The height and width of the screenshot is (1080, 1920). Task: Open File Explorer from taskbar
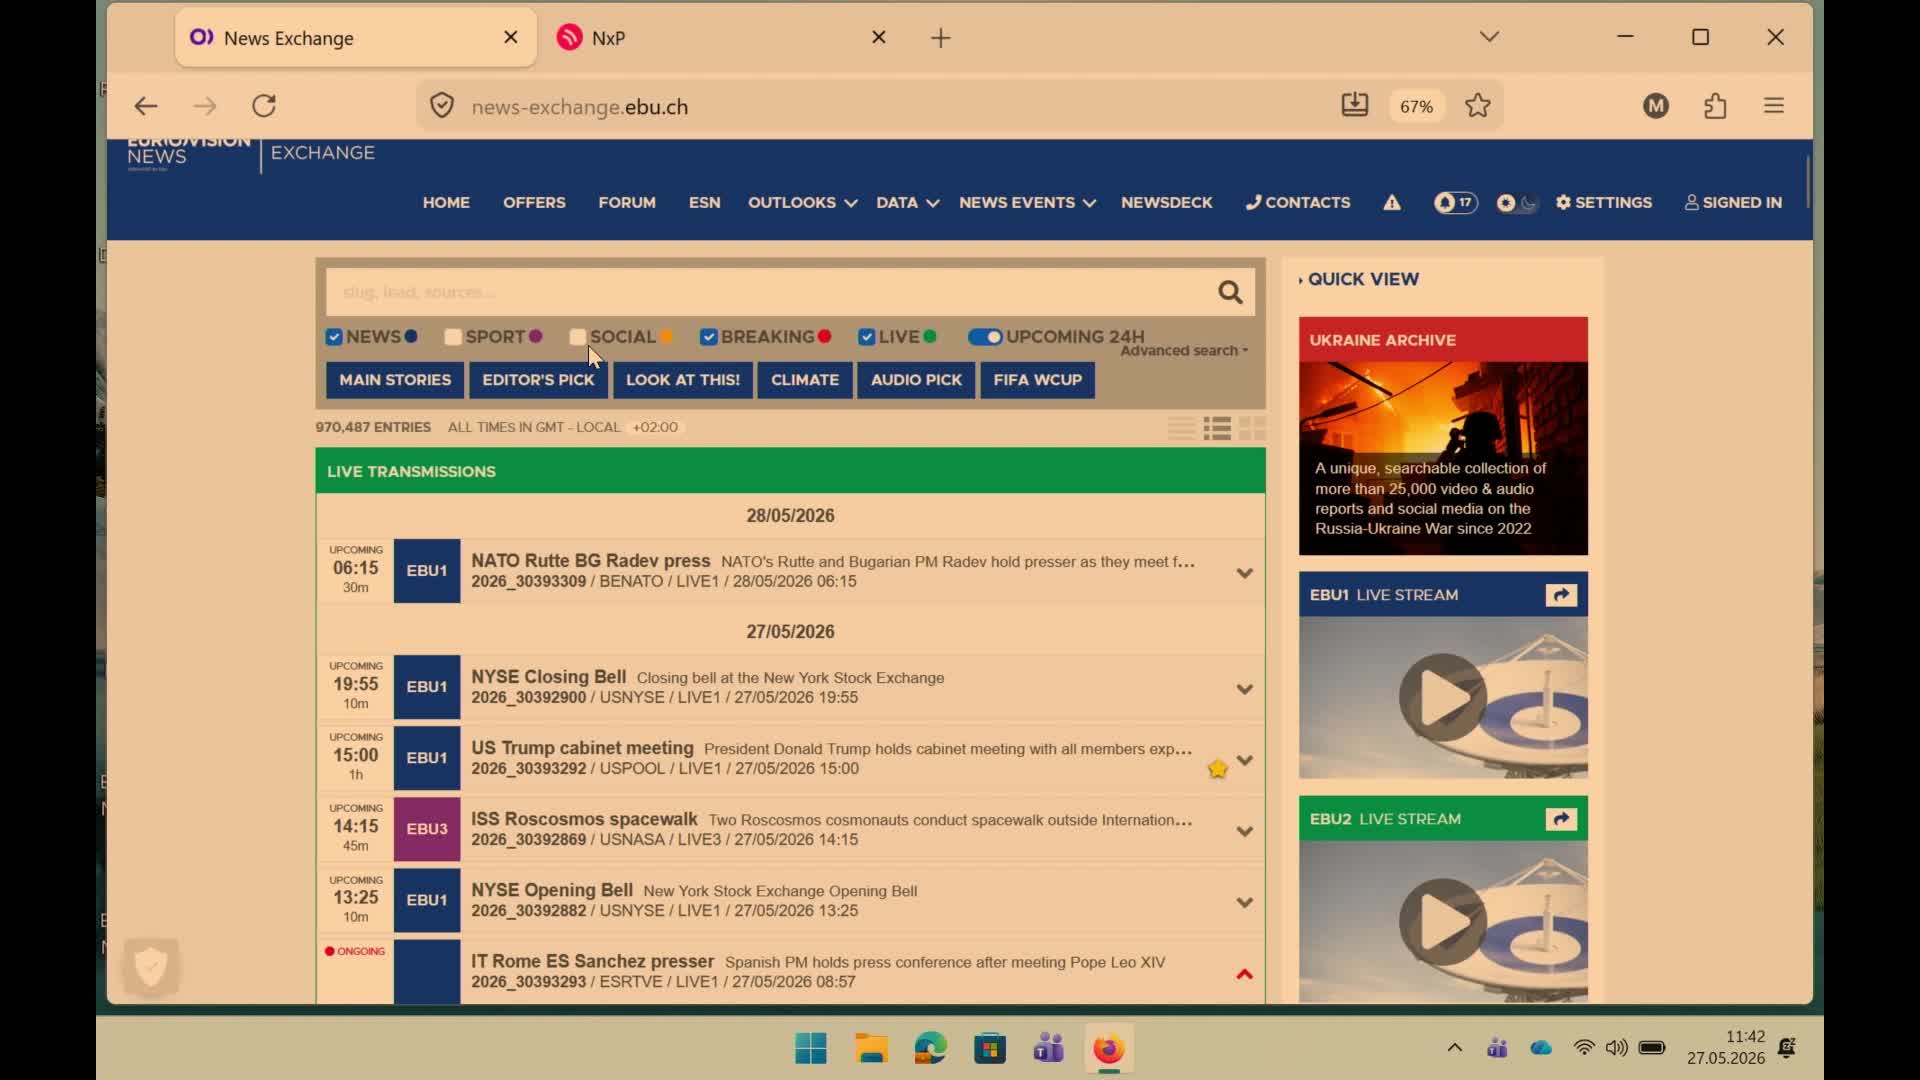pyautogui.click(x=871, y=1049)
